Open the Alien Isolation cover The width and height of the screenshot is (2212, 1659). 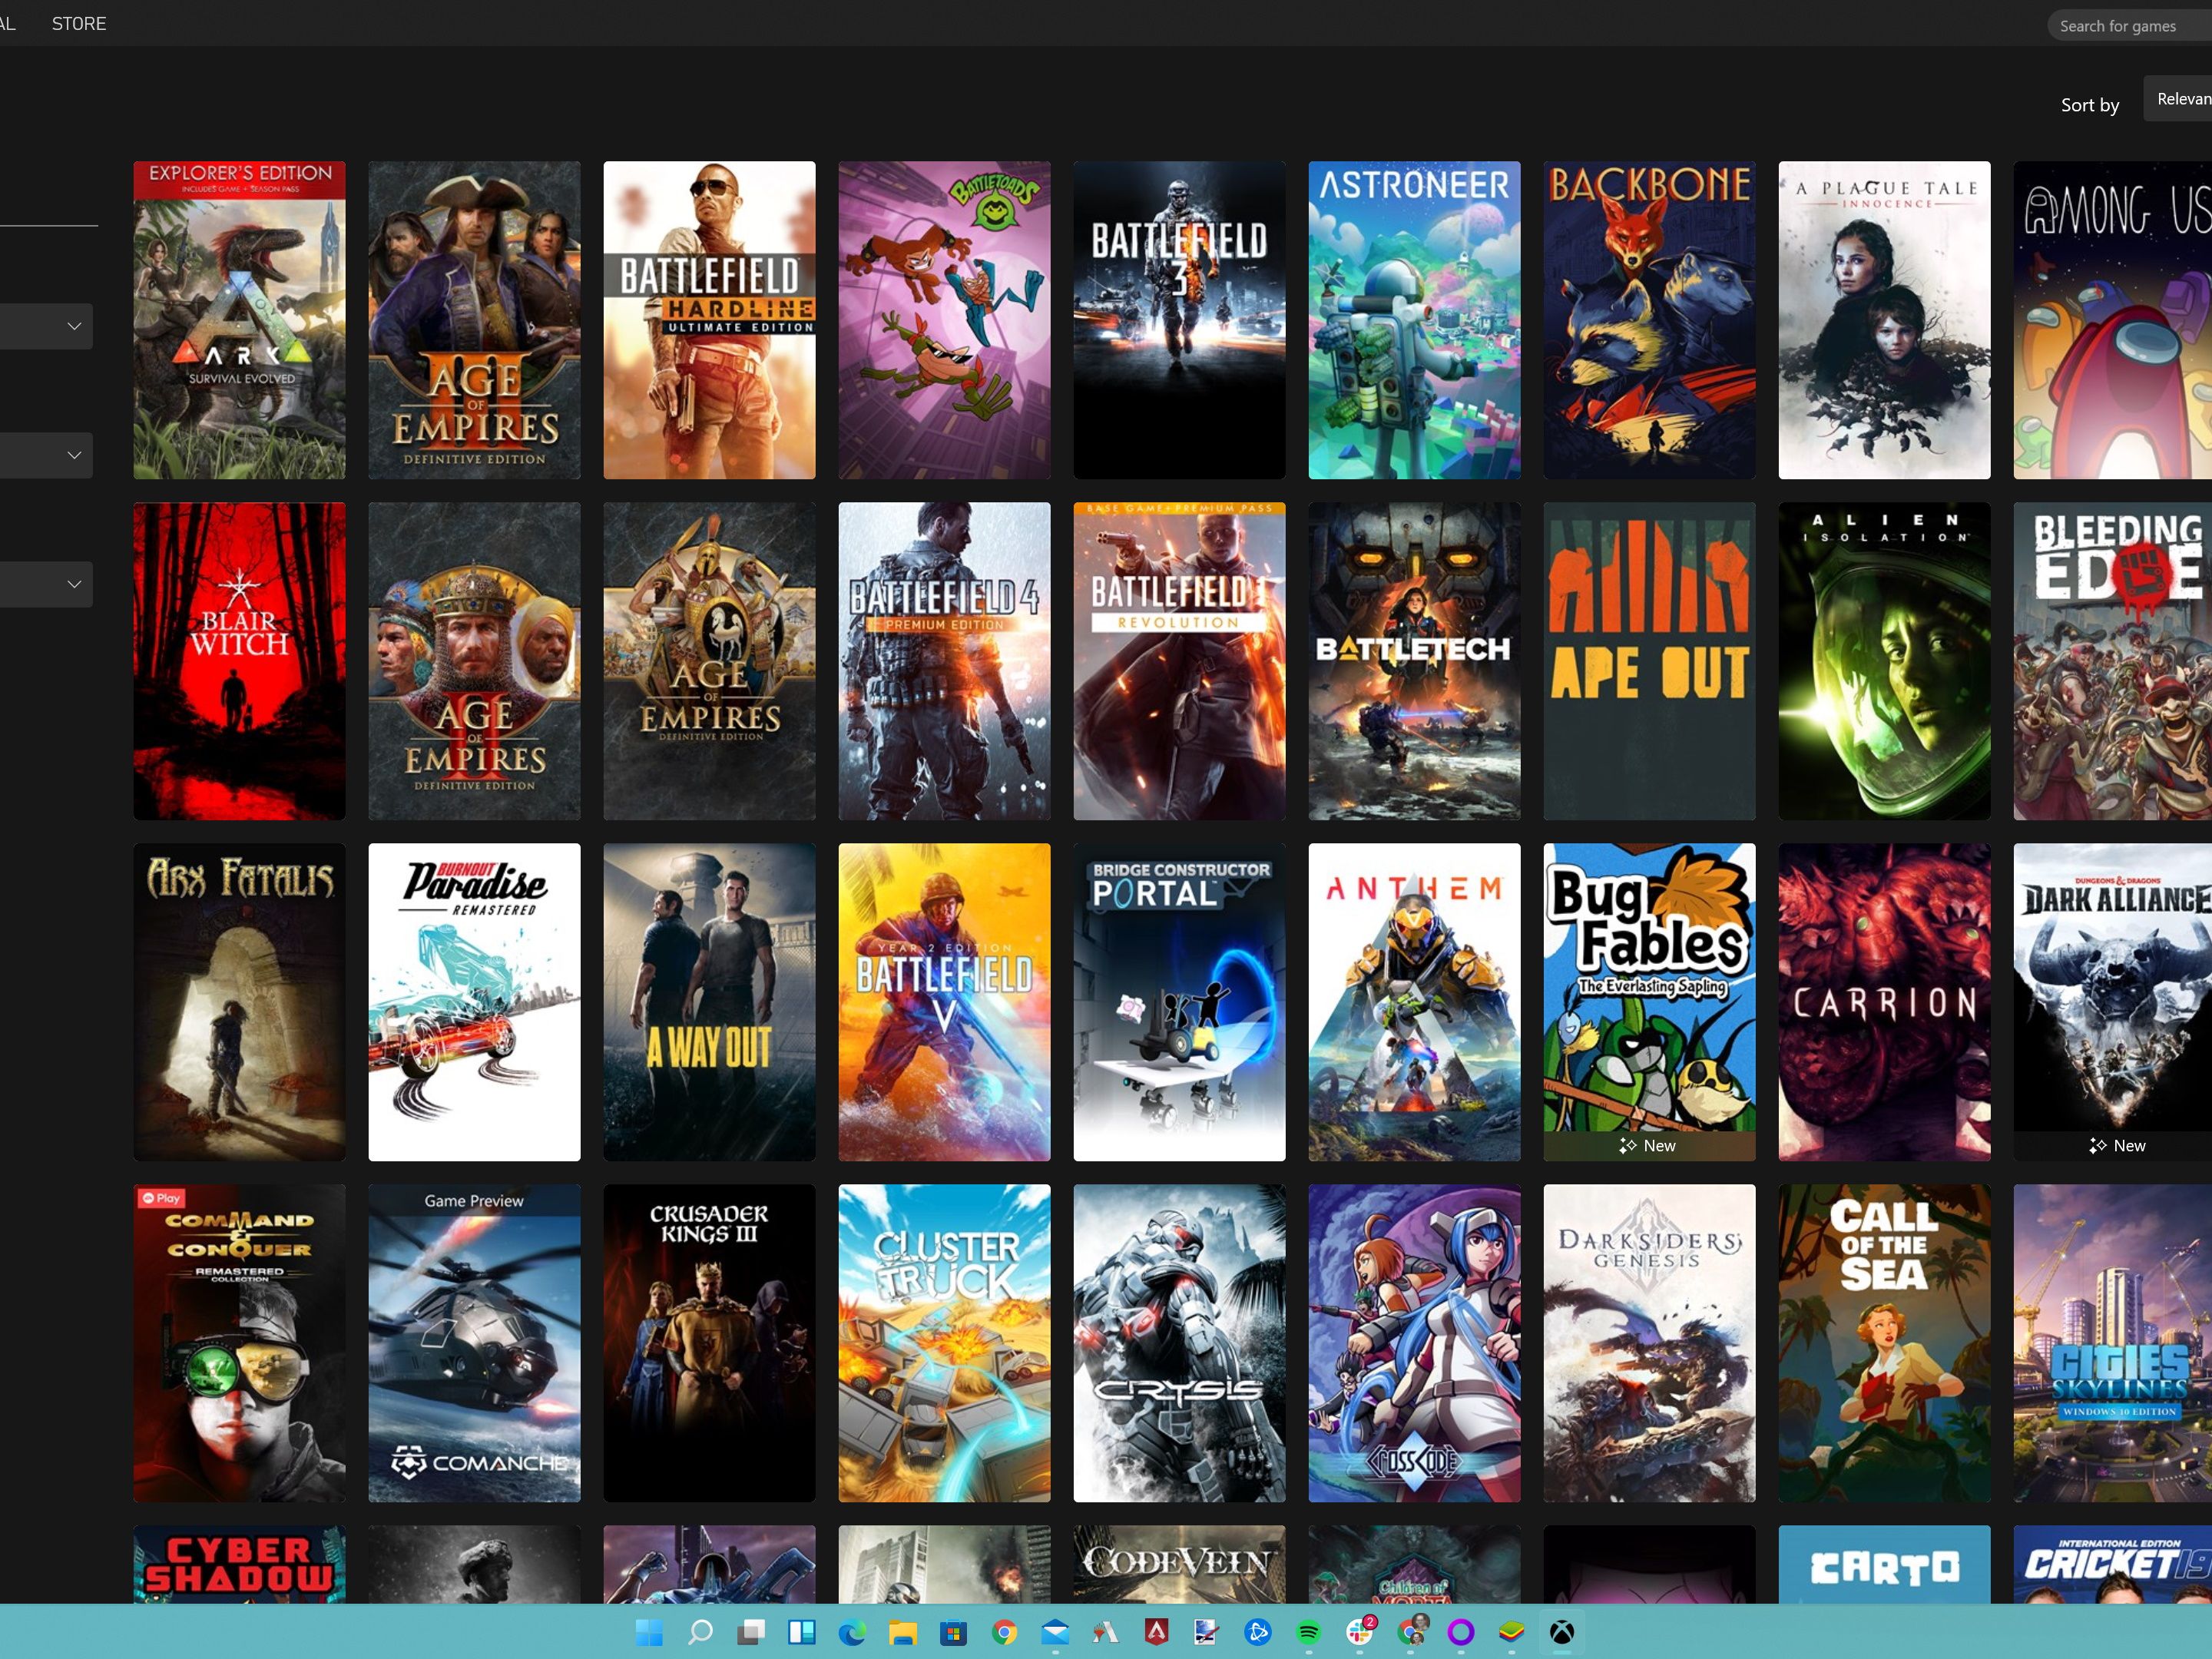pyautogui.click(x=1884, y=660)
